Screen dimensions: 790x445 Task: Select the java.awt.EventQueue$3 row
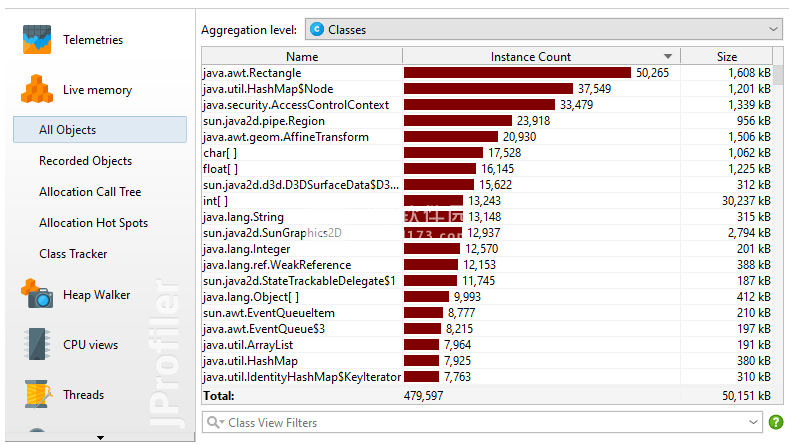click(x=487, y=329)
